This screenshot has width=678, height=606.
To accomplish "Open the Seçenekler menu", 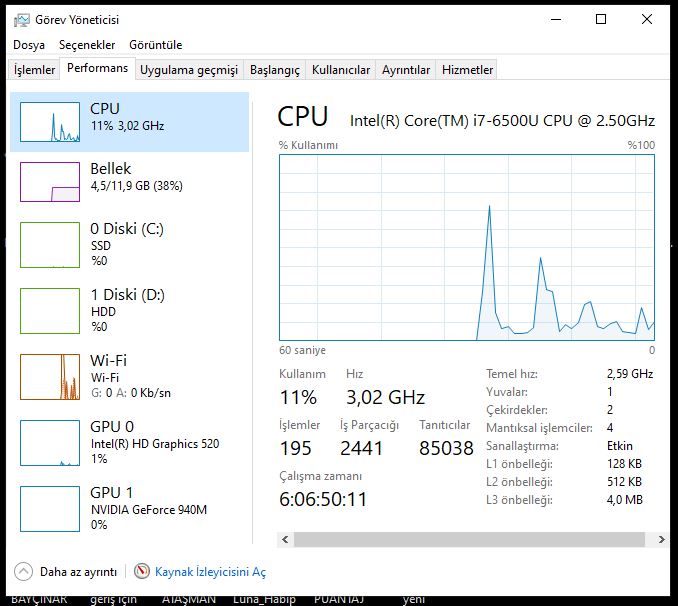I will [x=87, y=45].
